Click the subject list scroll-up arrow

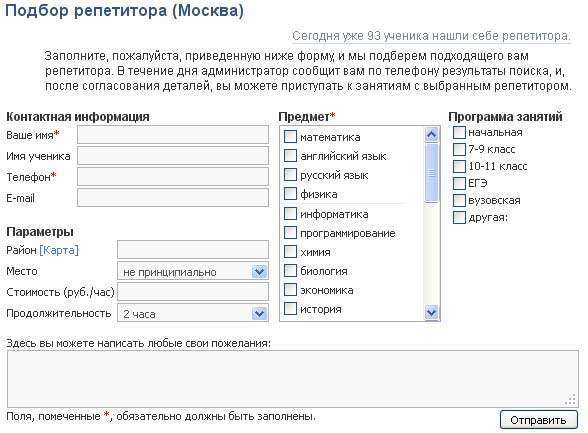[432, 135]
